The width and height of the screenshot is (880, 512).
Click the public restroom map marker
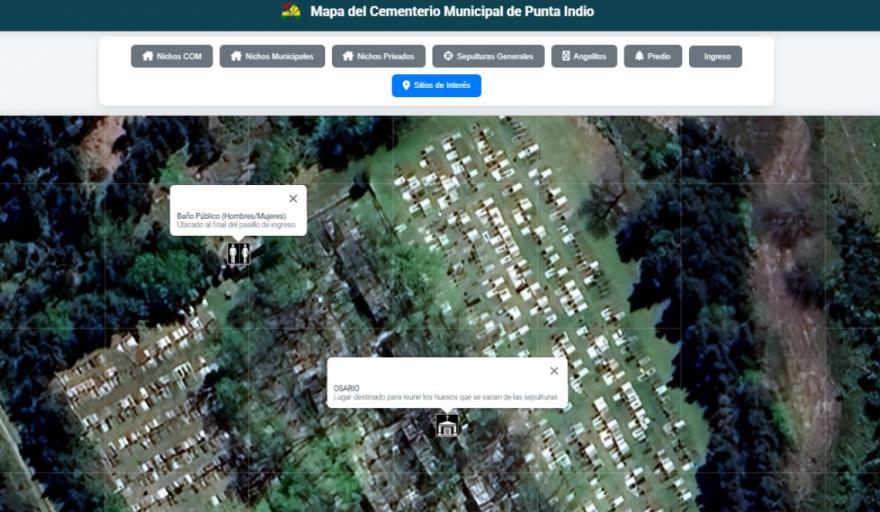click(x=238, y=254)
